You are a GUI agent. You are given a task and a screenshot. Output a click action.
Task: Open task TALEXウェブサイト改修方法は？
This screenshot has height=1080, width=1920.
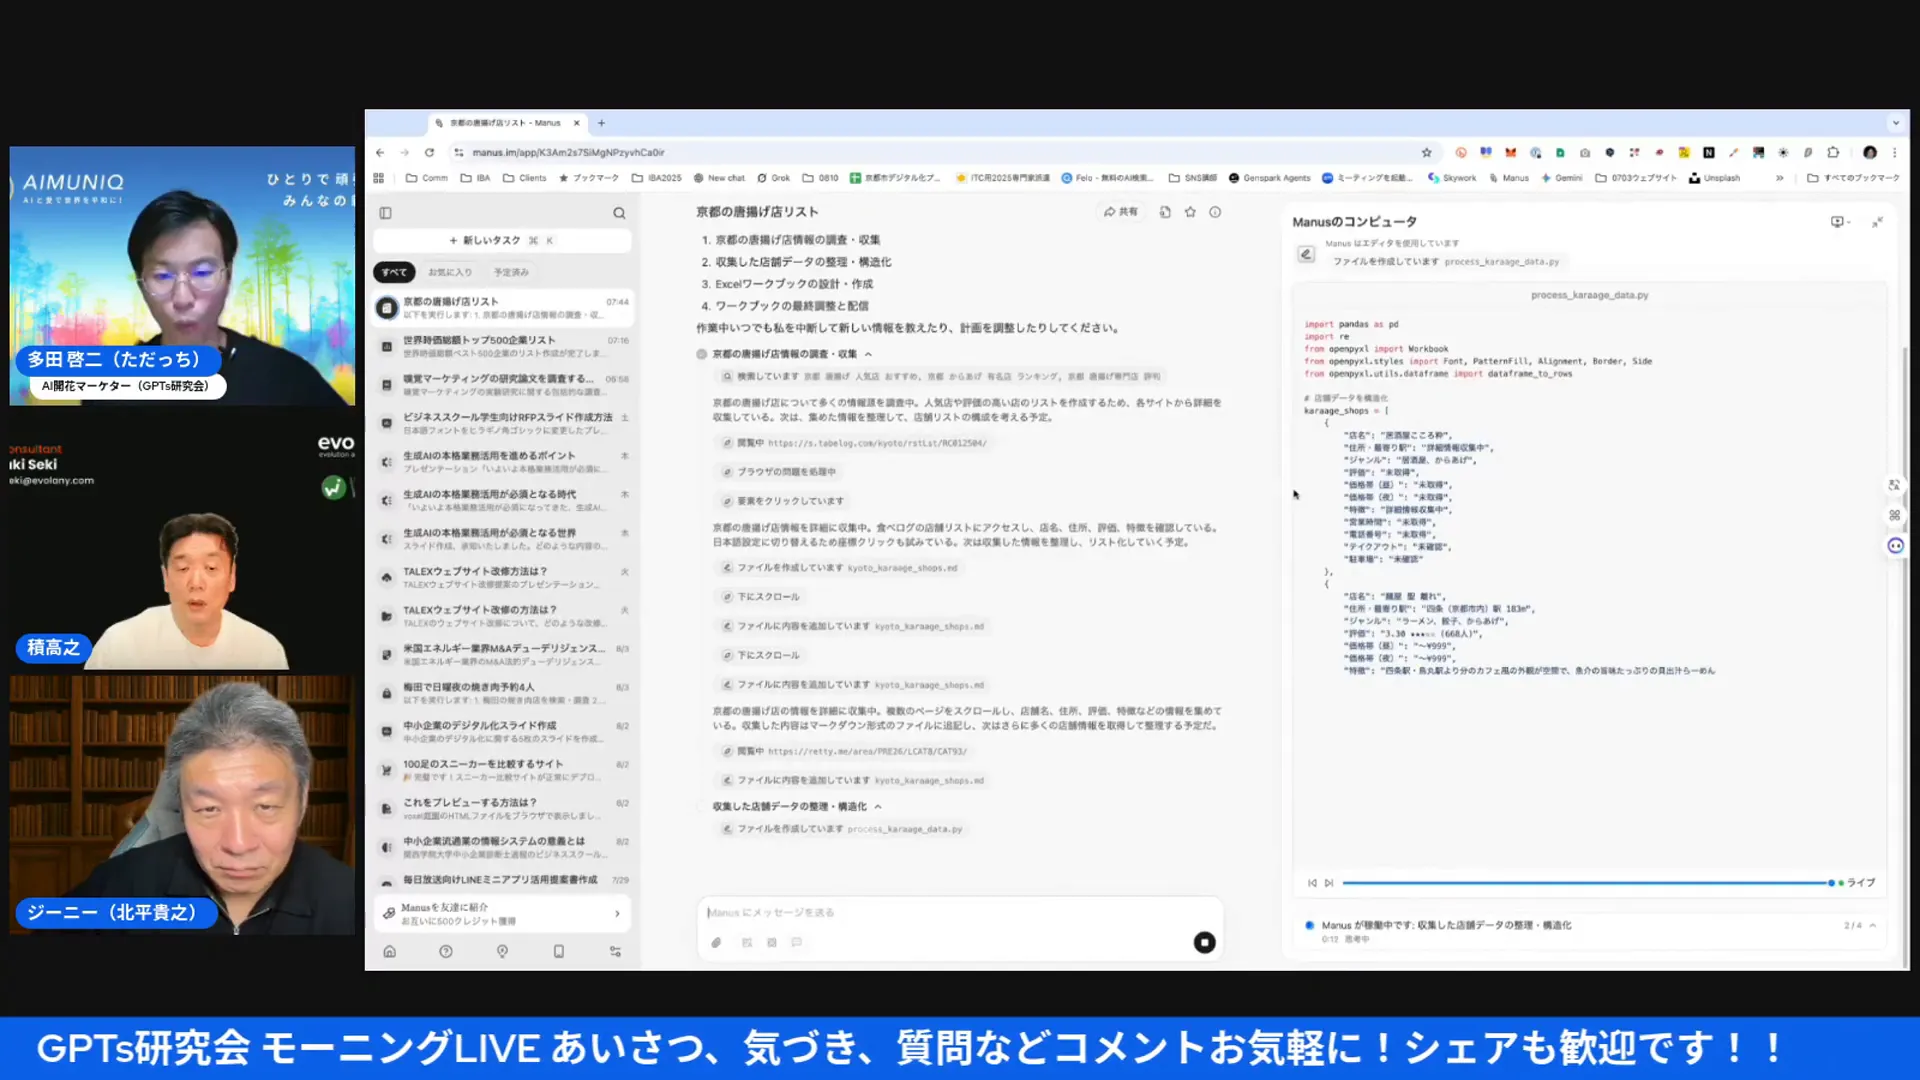[x=503, y=578]
